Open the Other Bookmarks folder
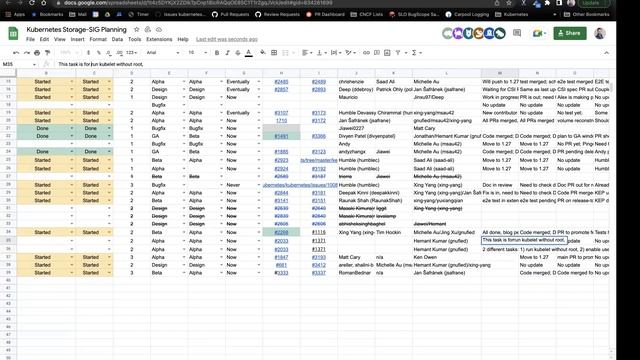This screenshot has width=640, height=360. pos(587,14)
